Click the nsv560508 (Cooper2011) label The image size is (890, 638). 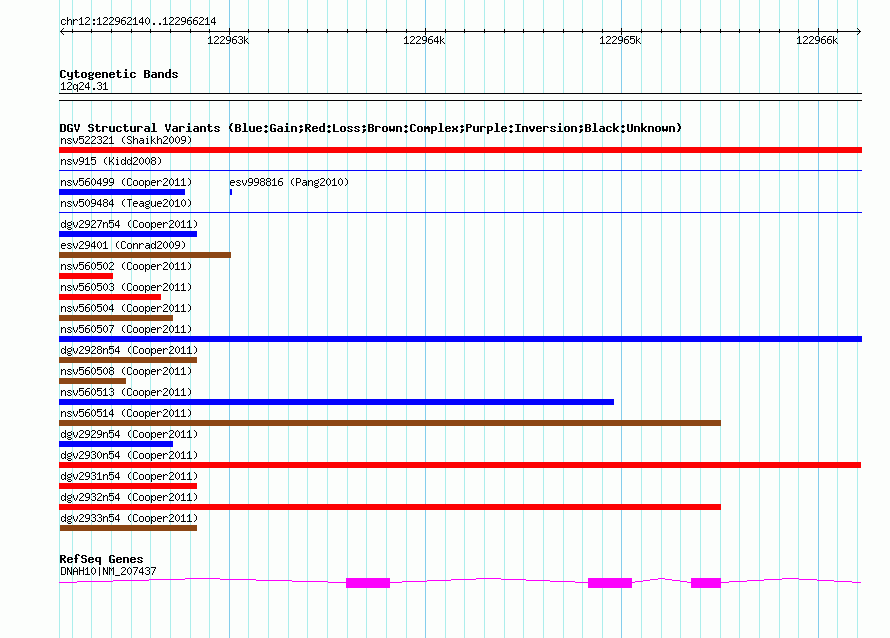pos(126,371)
